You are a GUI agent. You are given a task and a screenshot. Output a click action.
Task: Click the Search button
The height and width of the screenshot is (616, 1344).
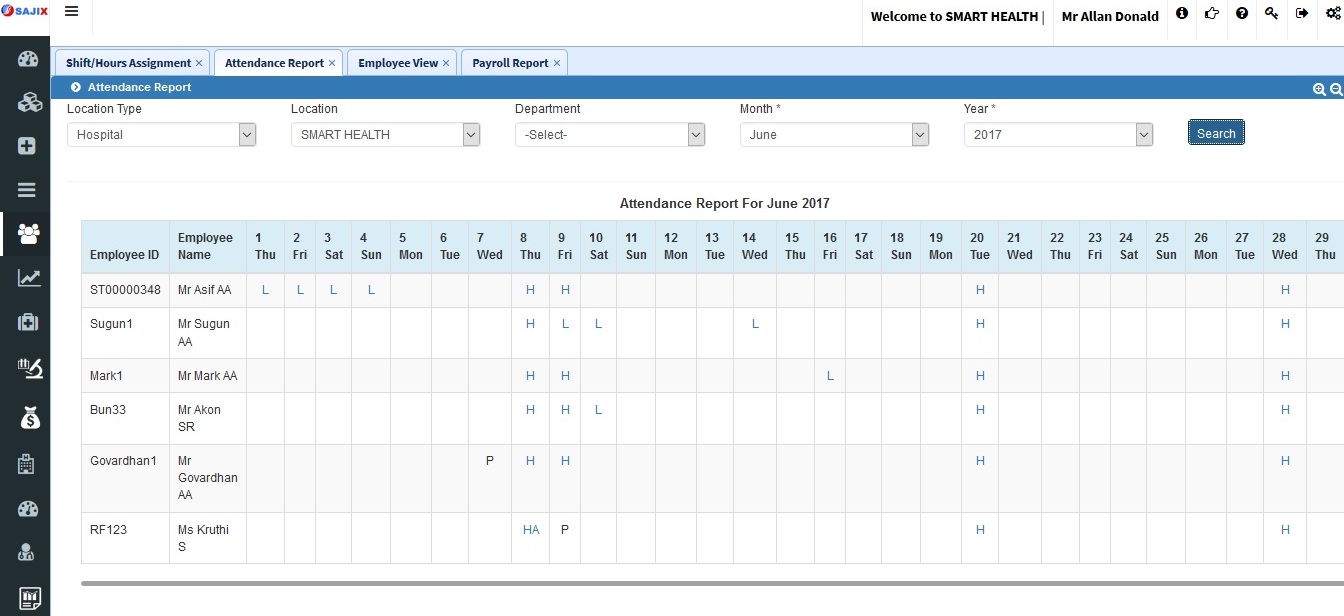[1216, 133]
